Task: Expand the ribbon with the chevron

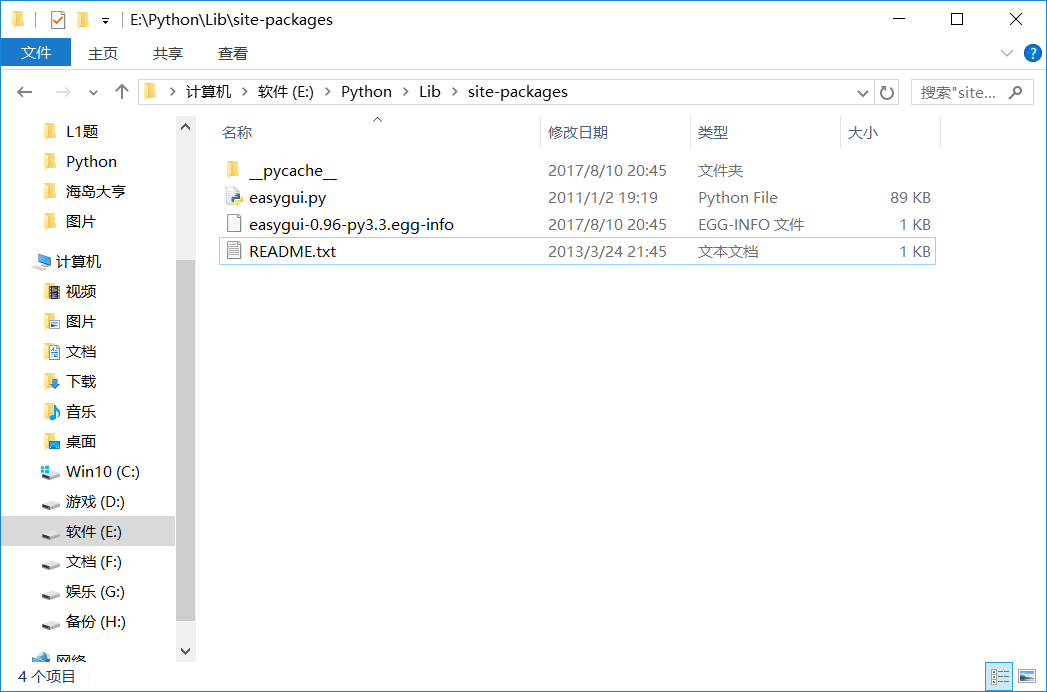Action: pyautogui.click(x=1007, y=53)
